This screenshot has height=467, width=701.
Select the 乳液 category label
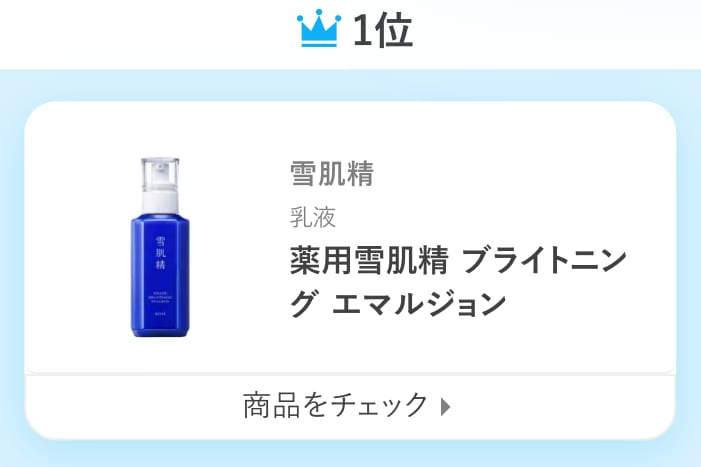(x=312, y=218)
